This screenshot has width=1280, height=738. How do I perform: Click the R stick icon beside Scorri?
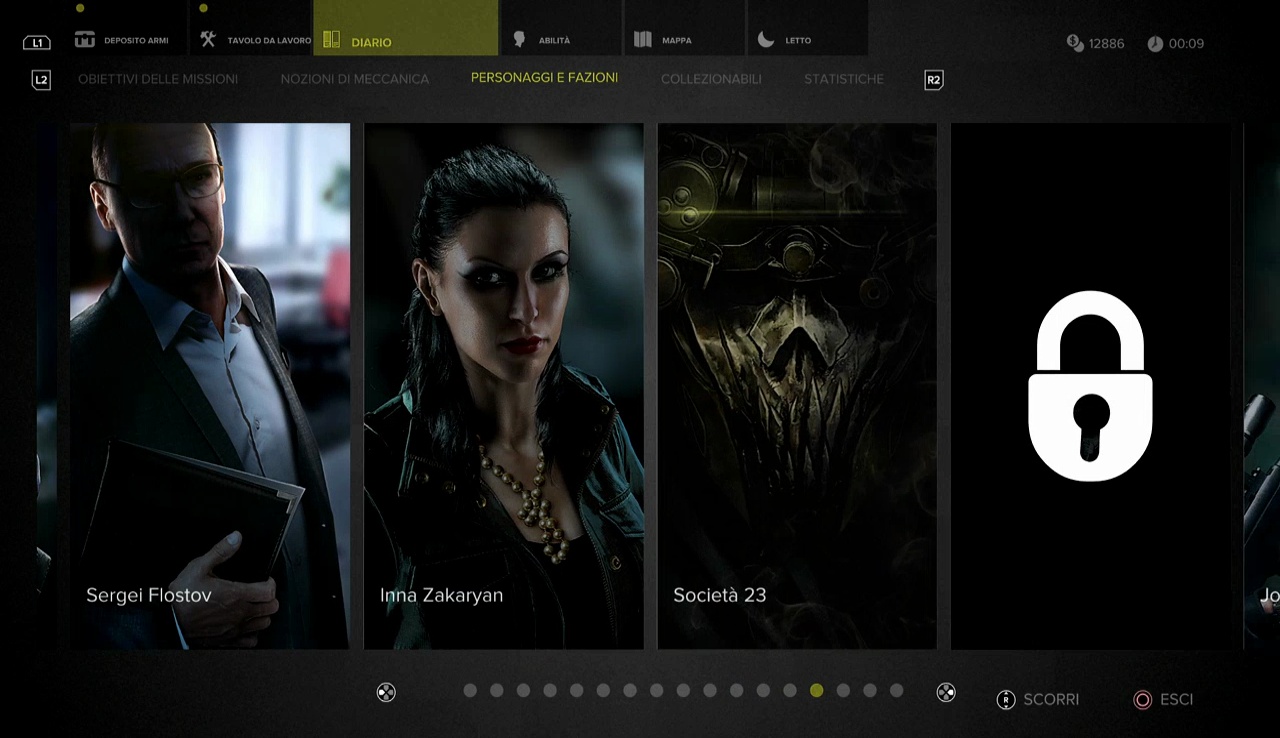pyautogui.click(x=1006, y=700)
